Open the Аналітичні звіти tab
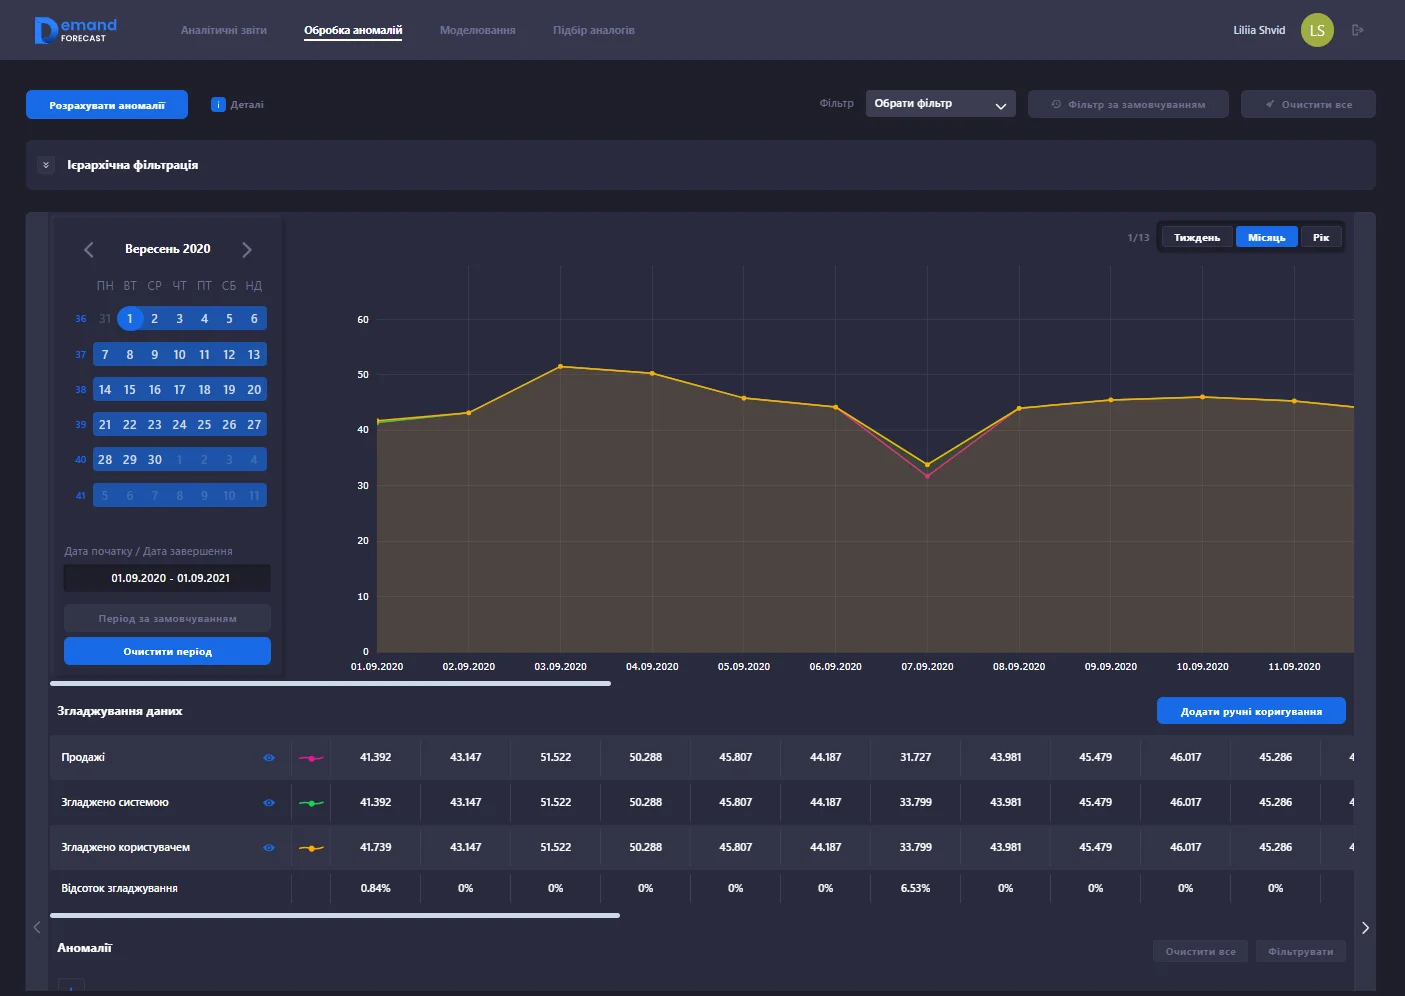This screenshot has height=996, width=1405. [x=224, y=30]
